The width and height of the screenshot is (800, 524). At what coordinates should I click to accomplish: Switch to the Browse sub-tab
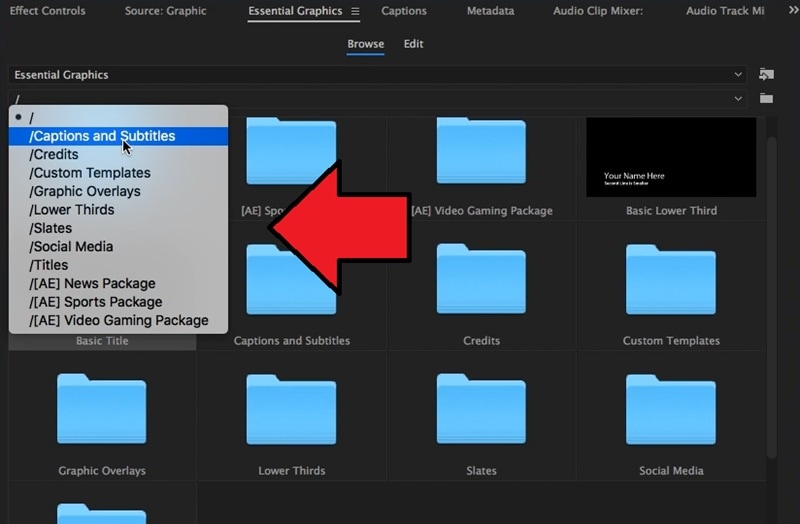click(x=365, y=44)
